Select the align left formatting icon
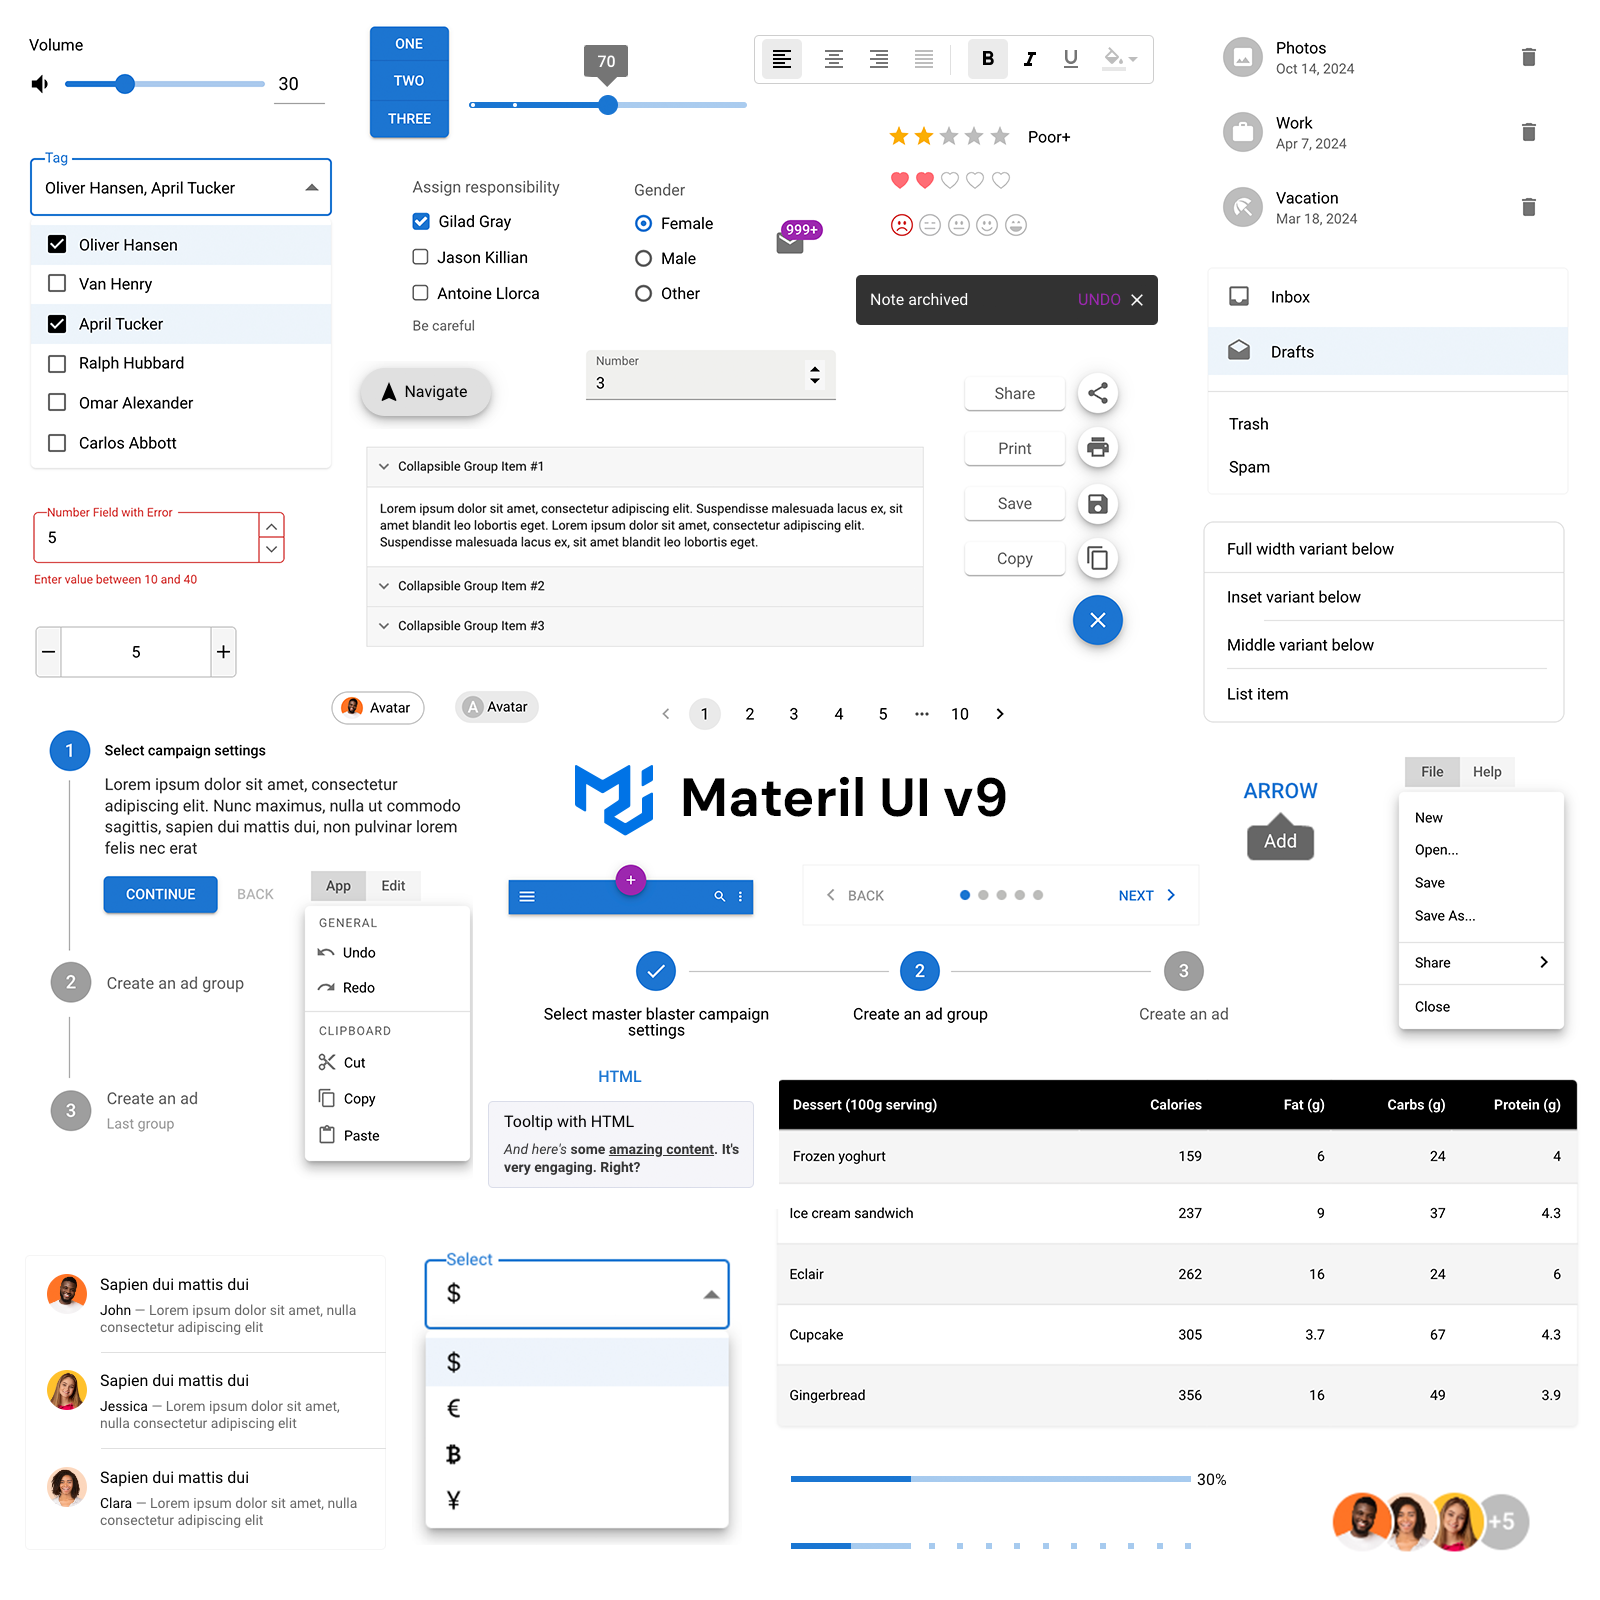This screenshot has width=1600, height=1600. 782,59
